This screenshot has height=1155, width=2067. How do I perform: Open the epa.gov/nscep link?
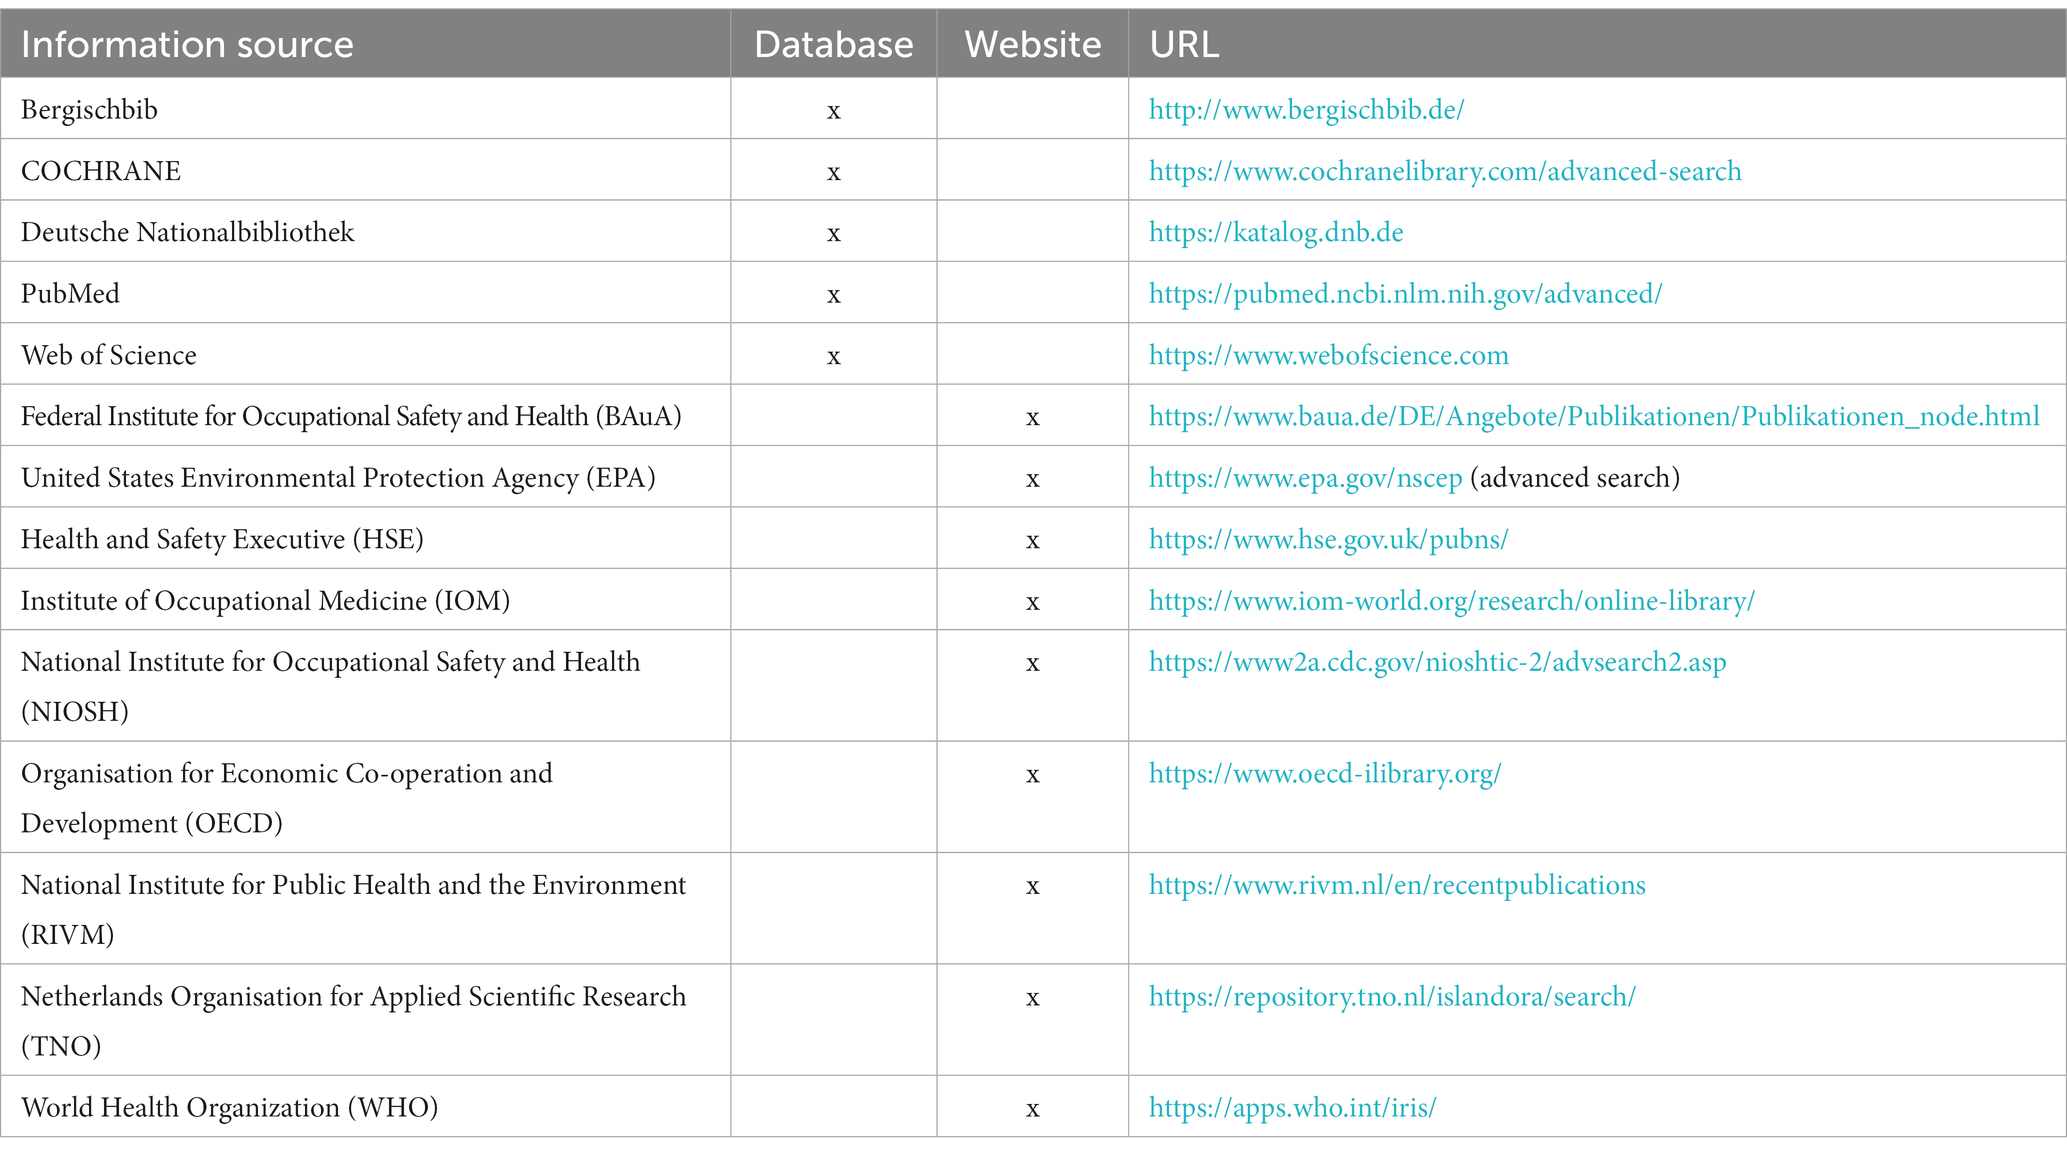(x=1306, y=478)
